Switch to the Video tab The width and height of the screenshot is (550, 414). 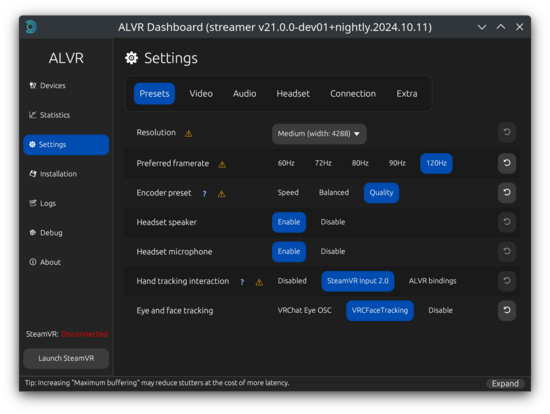pos(201,94)
